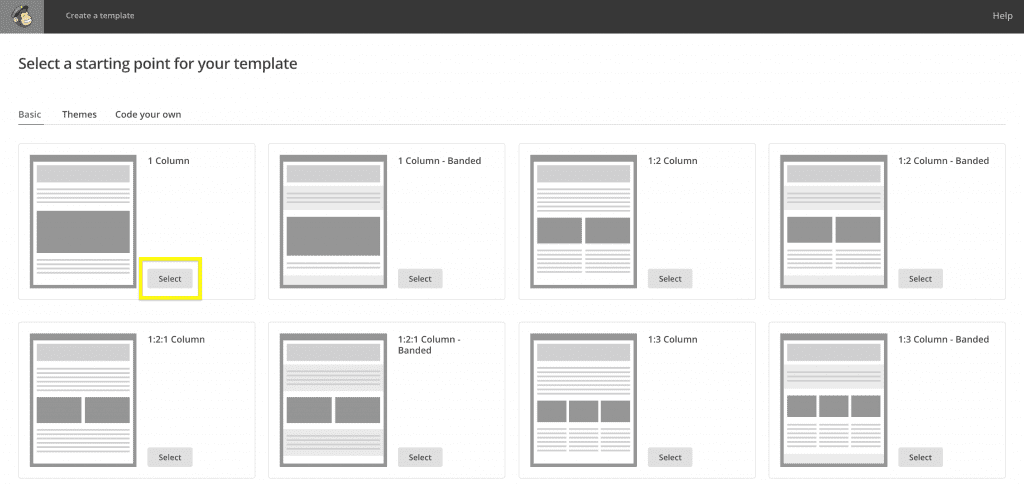Click the "1:2:1 Column - Banded" title text
Viewport: 1024px width, 484px height.
pos(429,345)
